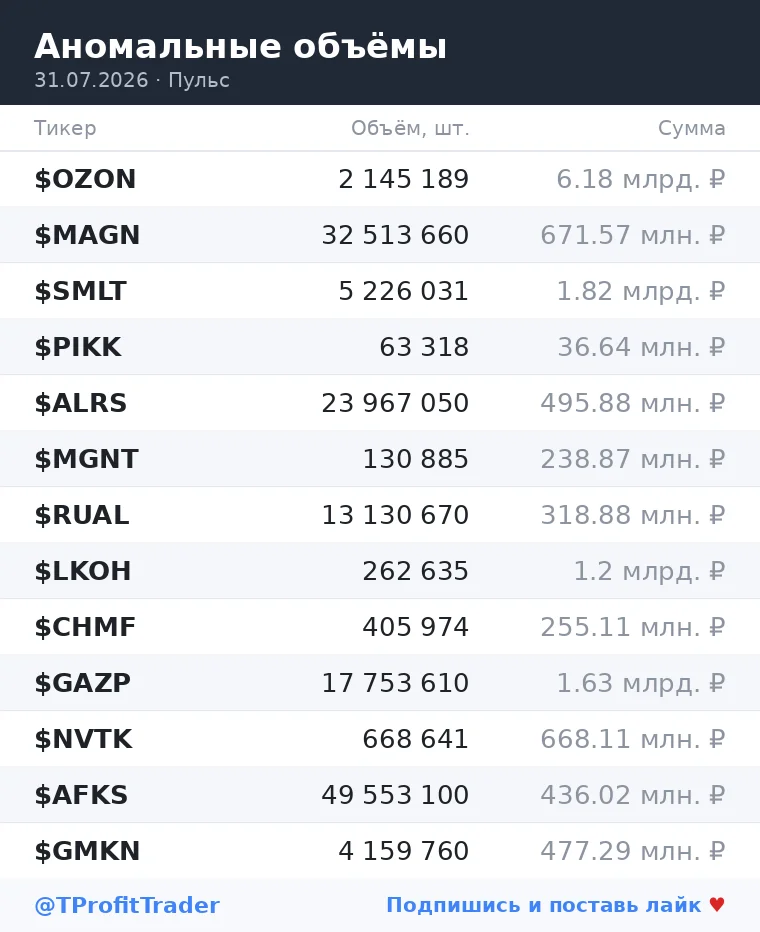Click the Аномальные объёмы title
Screen dimensions: 760x932
[x=241, y=46]
